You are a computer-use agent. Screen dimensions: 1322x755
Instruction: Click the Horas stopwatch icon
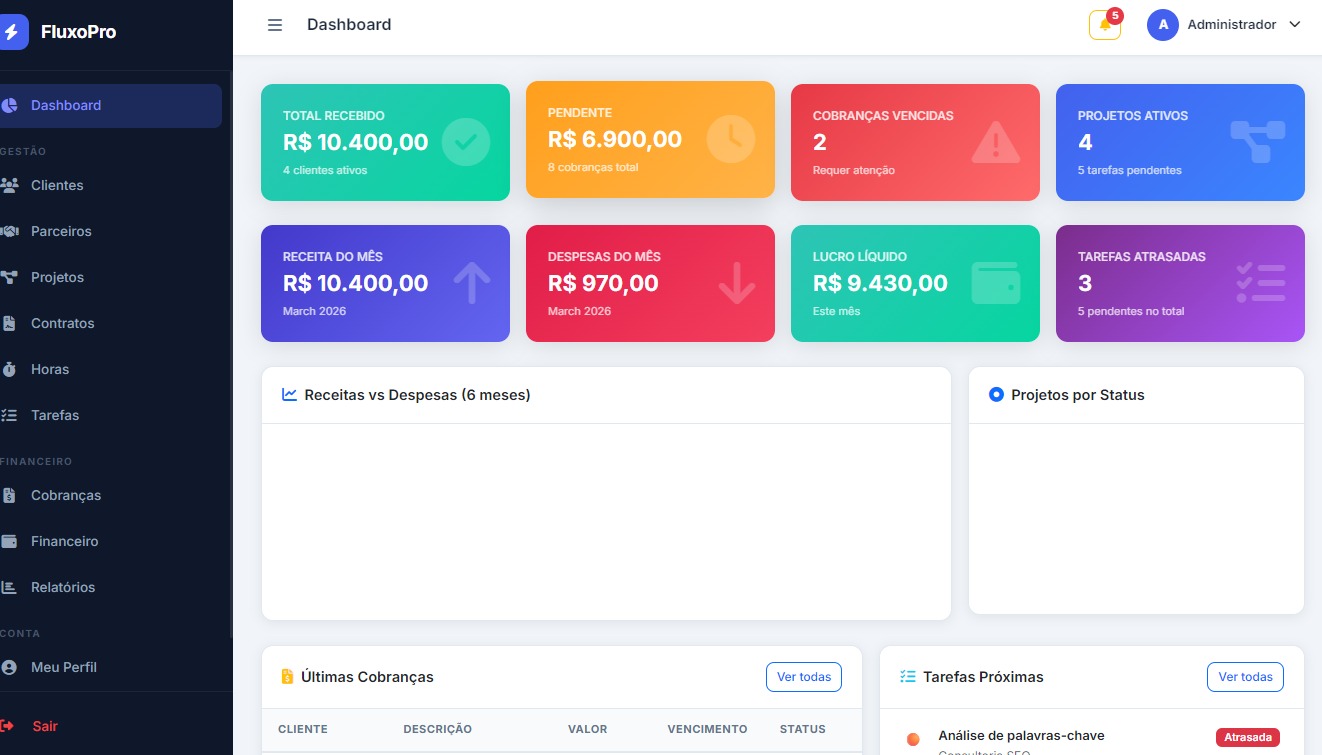(x=10, y=369)
